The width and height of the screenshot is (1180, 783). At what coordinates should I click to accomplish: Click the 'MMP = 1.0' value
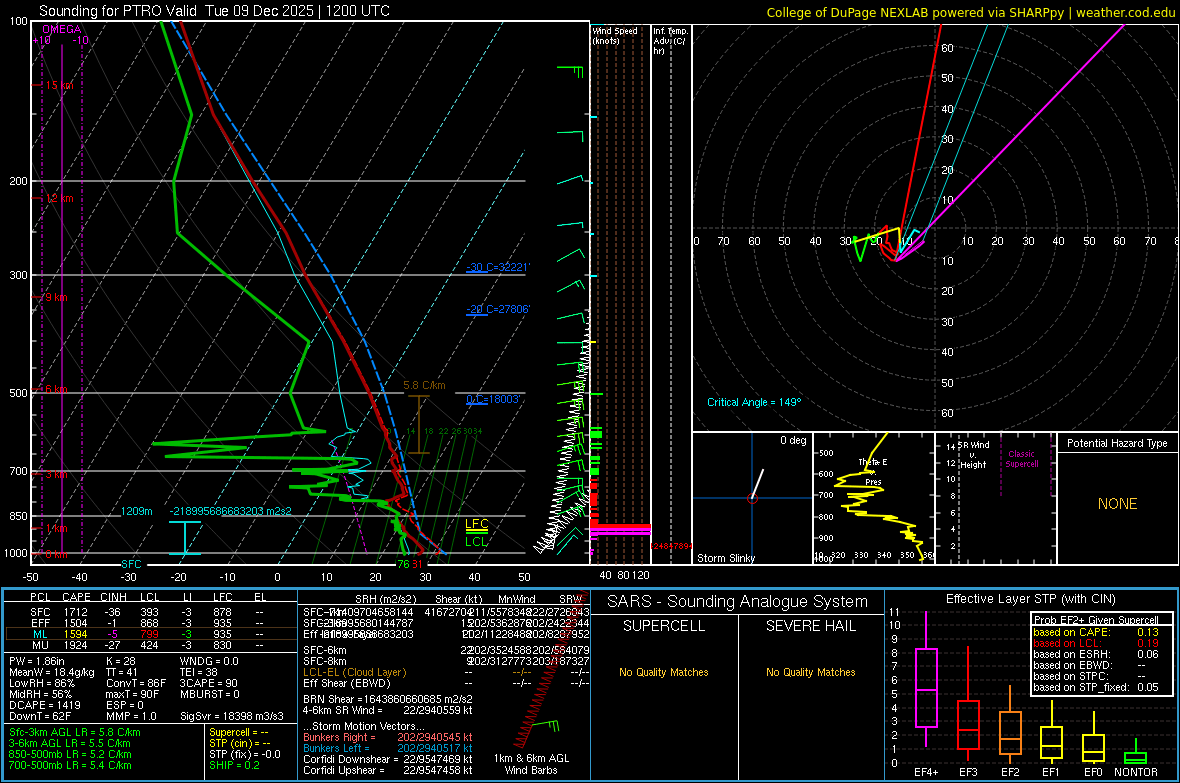pos(131,716)
